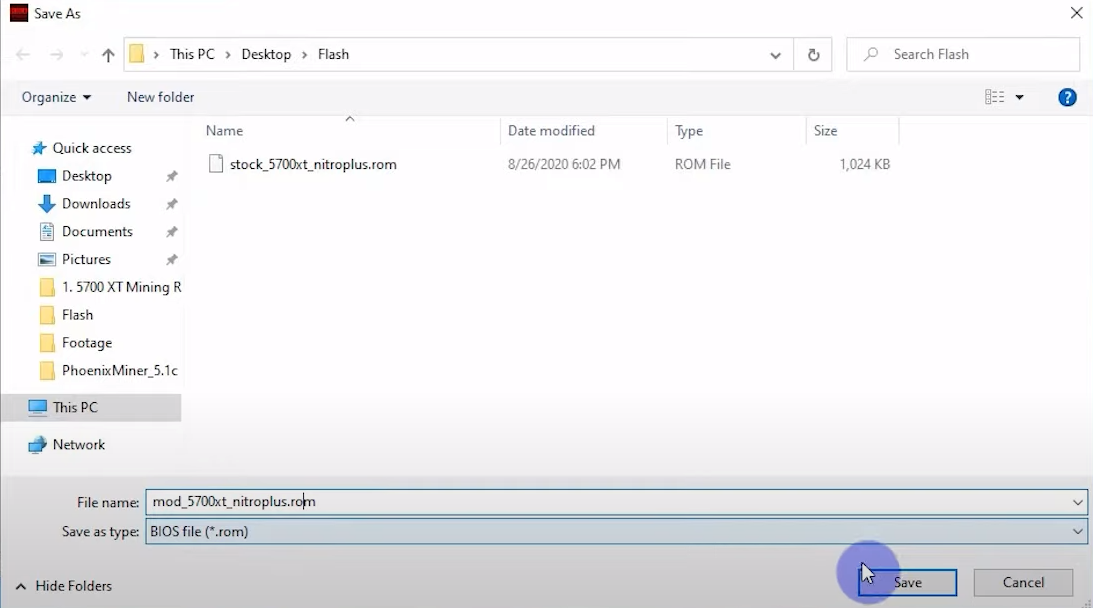Open Downloads in Quick access
Image resolution: width=1093 pixels, height=608 pixels.
coord(96,203)
